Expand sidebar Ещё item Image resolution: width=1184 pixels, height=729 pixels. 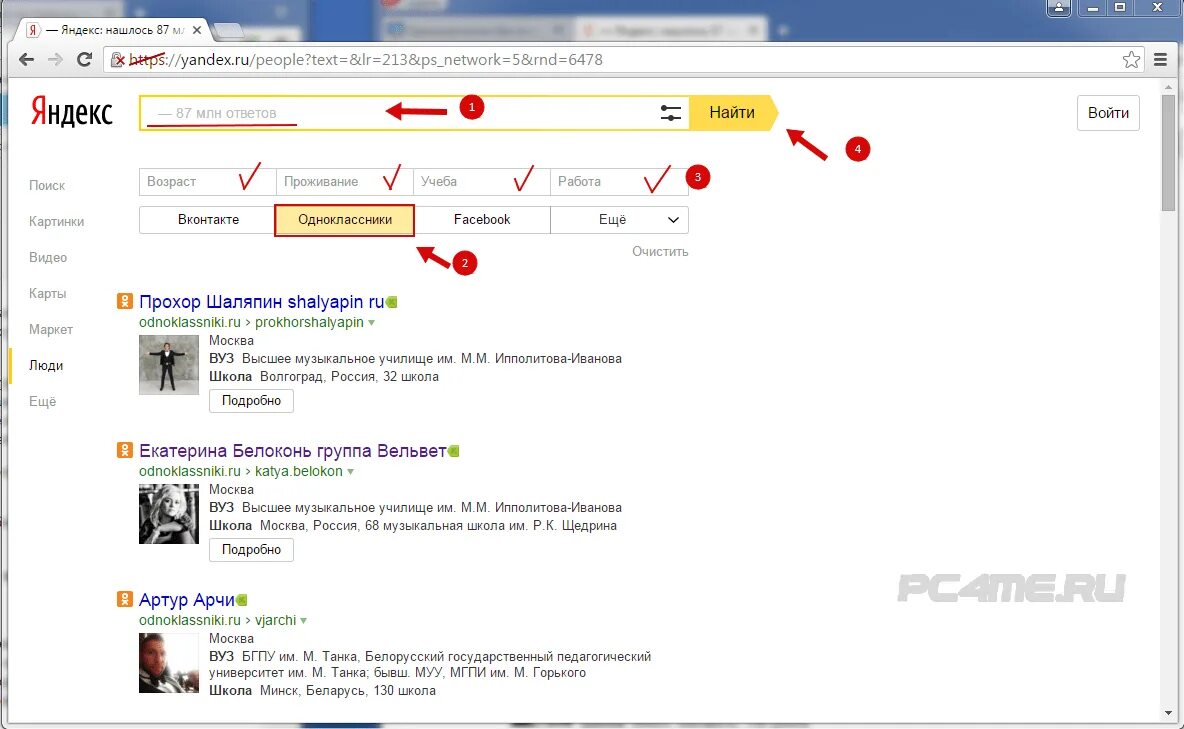[x=42, y=401]
